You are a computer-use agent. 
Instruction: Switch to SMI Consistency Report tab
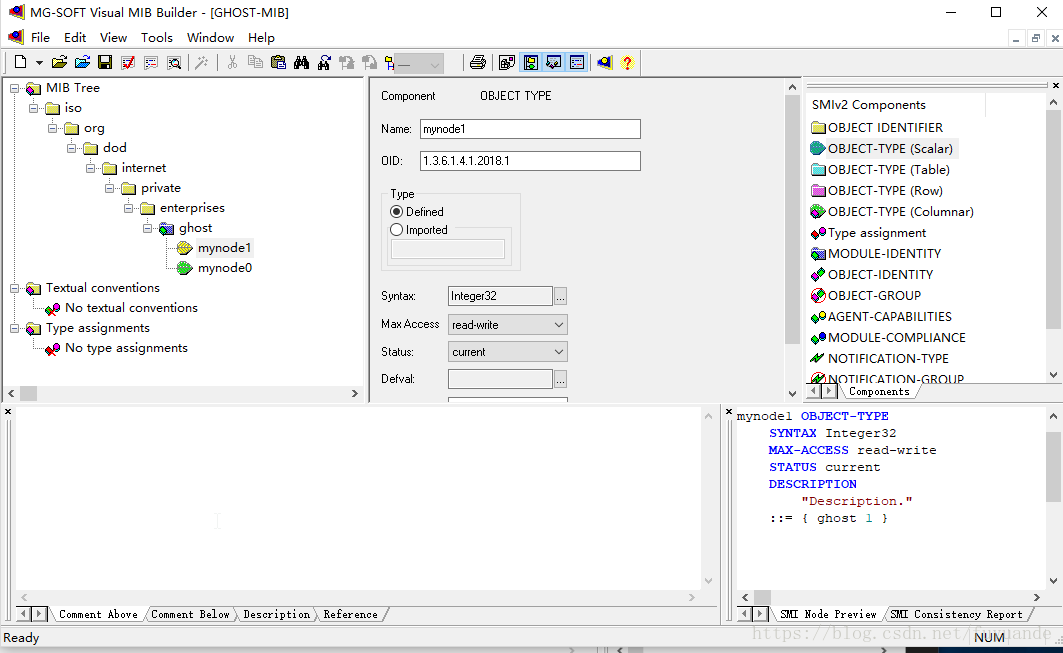956,614
